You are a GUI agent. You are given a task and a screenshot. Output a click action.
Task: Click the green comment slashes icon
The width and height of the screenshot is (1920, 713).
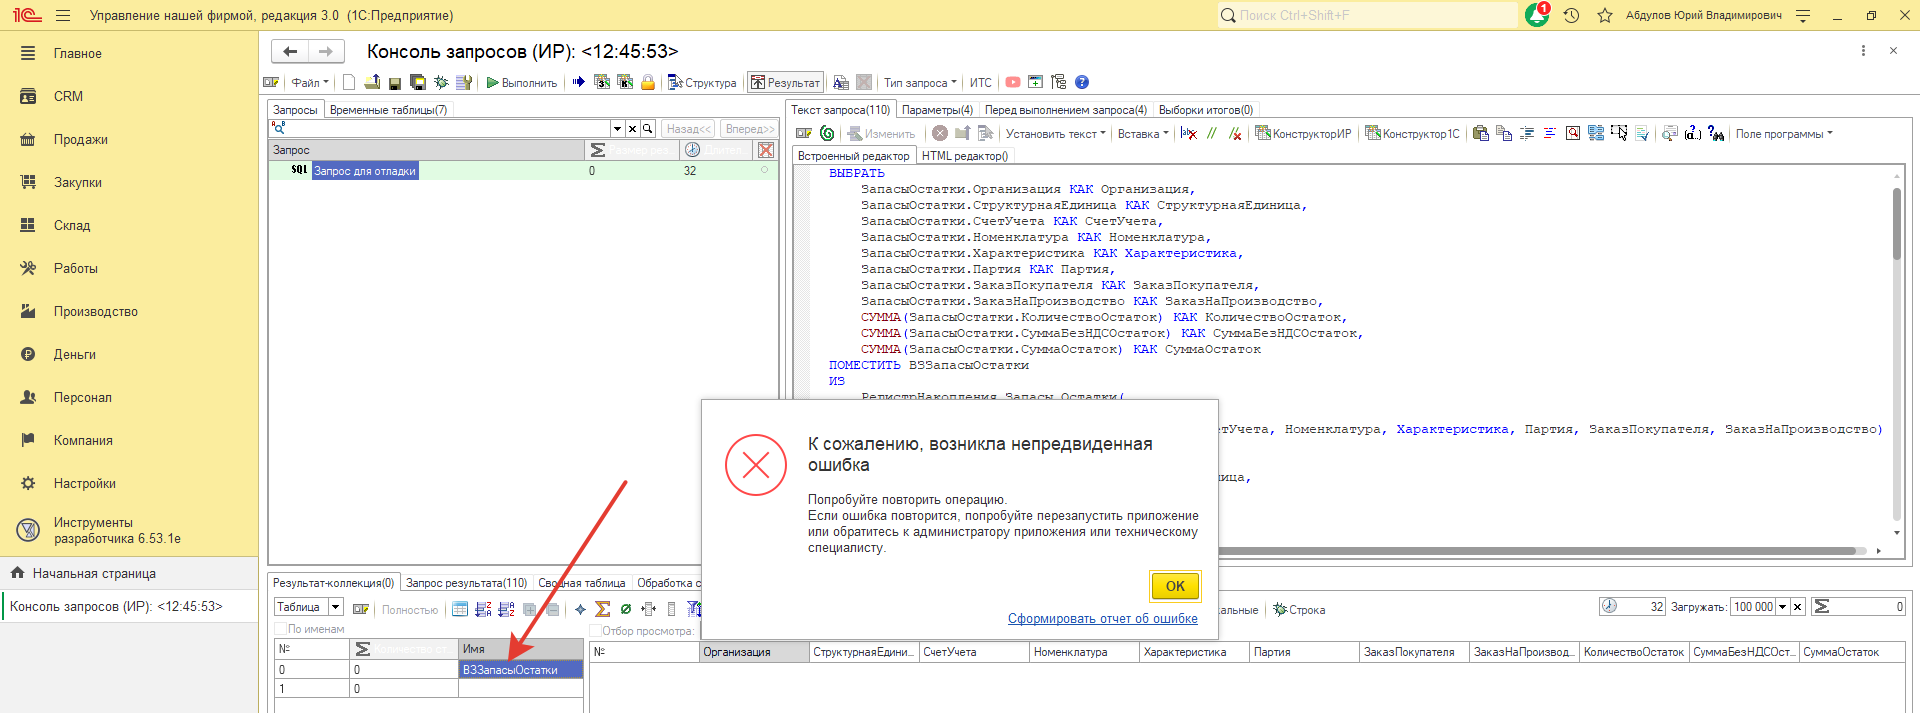coord(1212,133)
